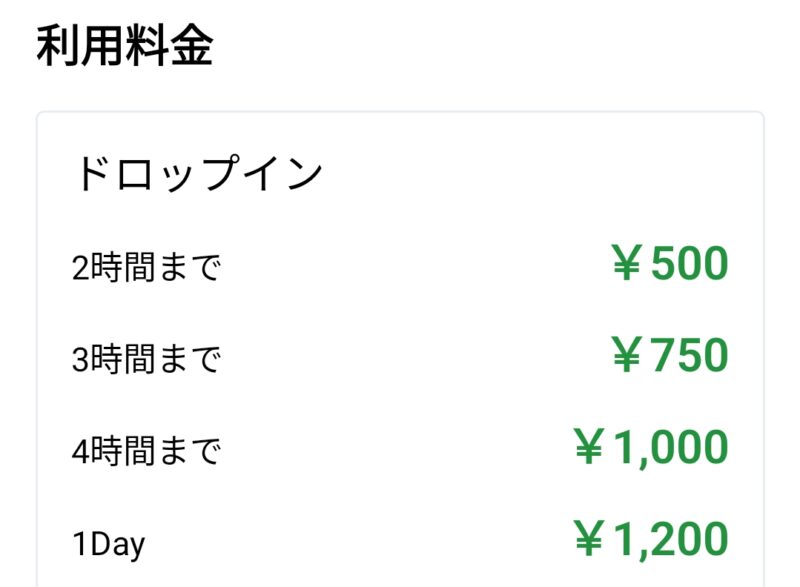Click the 1Day label

point(108,544)
